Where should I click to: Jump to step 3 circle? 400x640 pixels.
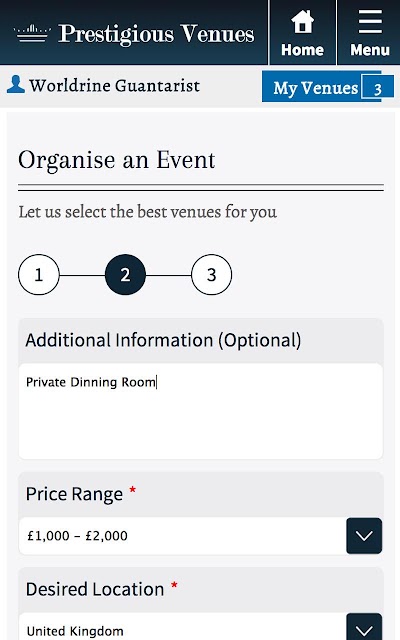click(211, 274)
